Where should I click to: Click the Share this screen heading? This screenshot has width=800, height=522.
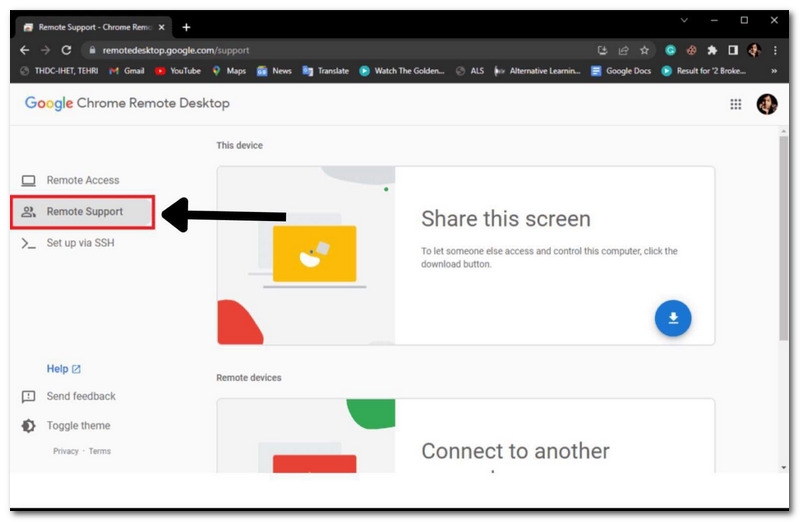click(506, 219)
